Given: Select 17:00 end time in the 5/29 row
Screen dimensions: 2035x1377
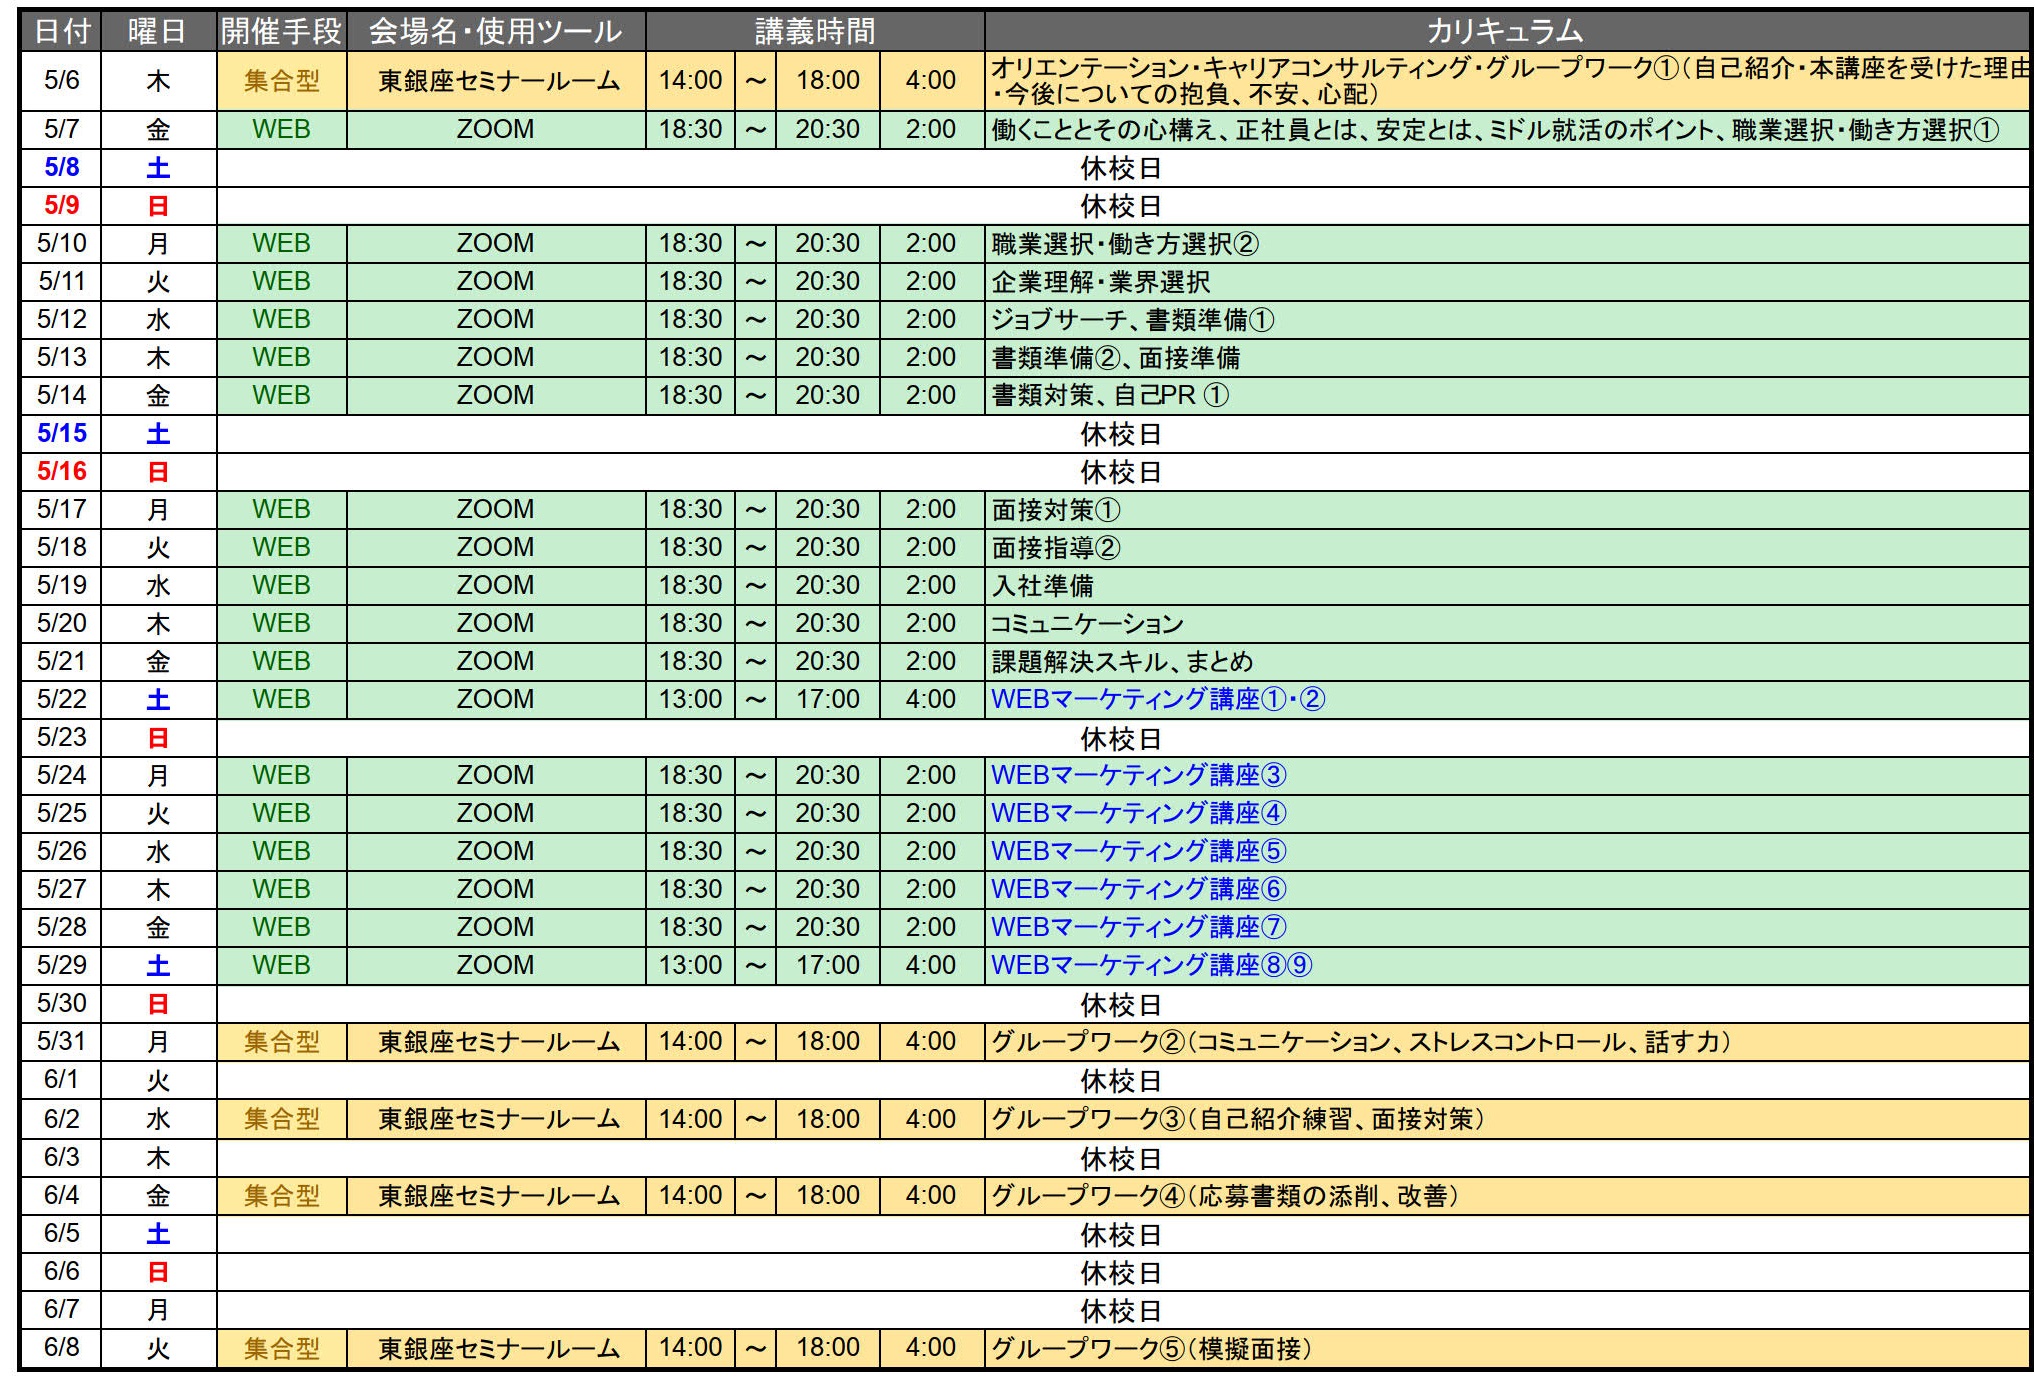Looking at the screenshot, I should (827, 966).
